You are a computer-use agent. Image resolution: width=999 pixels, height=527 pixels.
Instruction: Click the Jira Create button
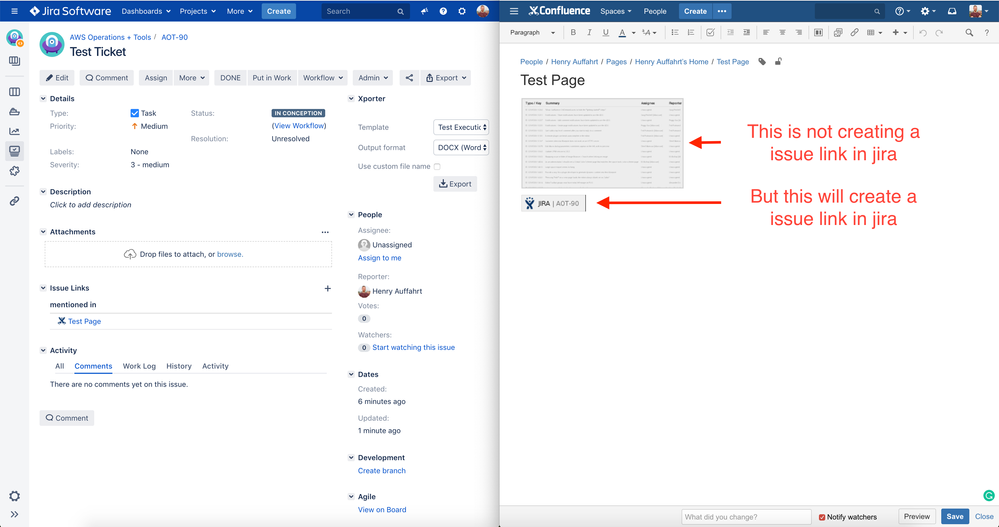click(x=278, y=11)
